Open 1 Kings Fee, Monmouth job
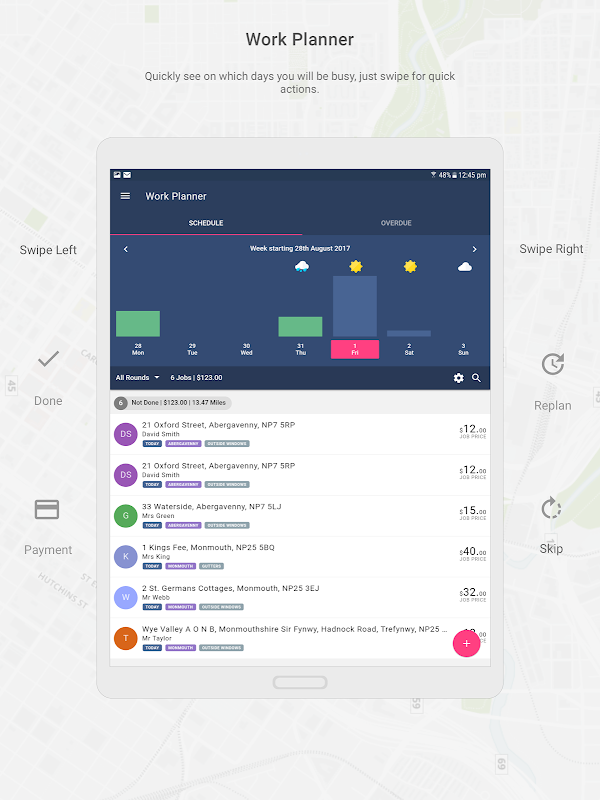This screenshot has width=600, height=800. click(300, 557)
